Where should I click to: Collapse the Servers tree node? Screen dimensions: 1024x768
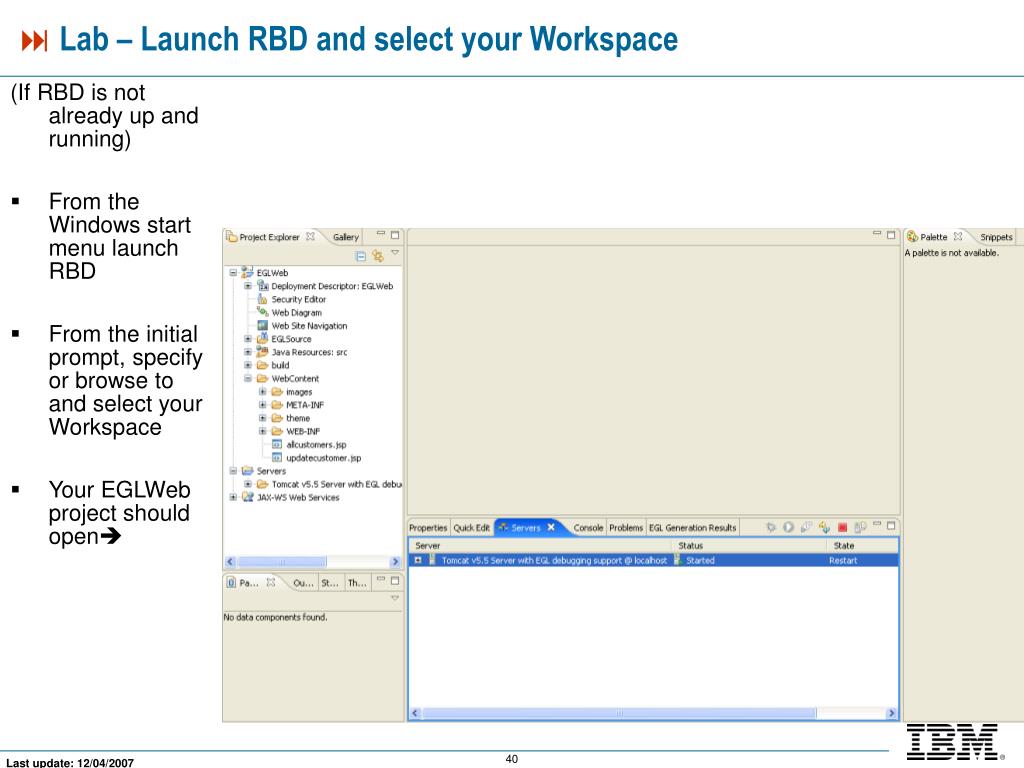(x=233, y=471)
